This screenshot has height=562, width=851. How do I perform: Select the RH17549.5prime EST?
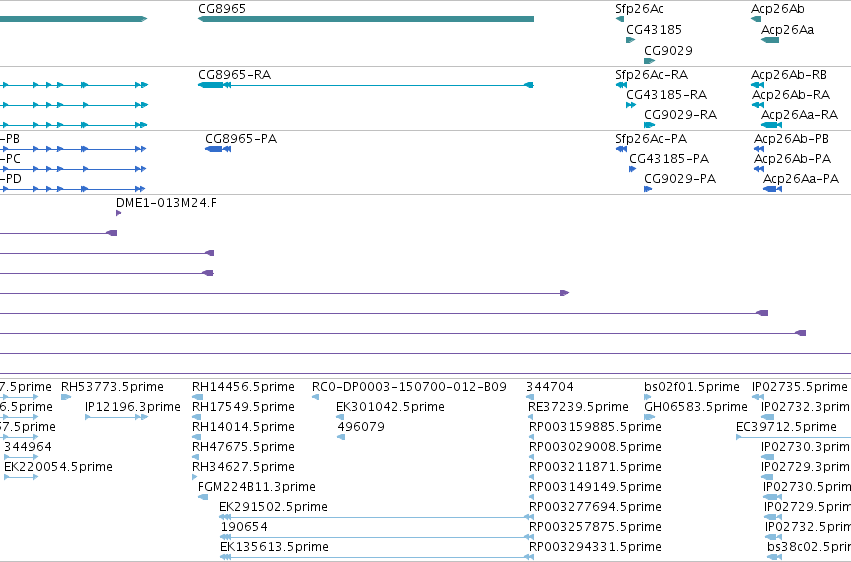tap(196, 417)
